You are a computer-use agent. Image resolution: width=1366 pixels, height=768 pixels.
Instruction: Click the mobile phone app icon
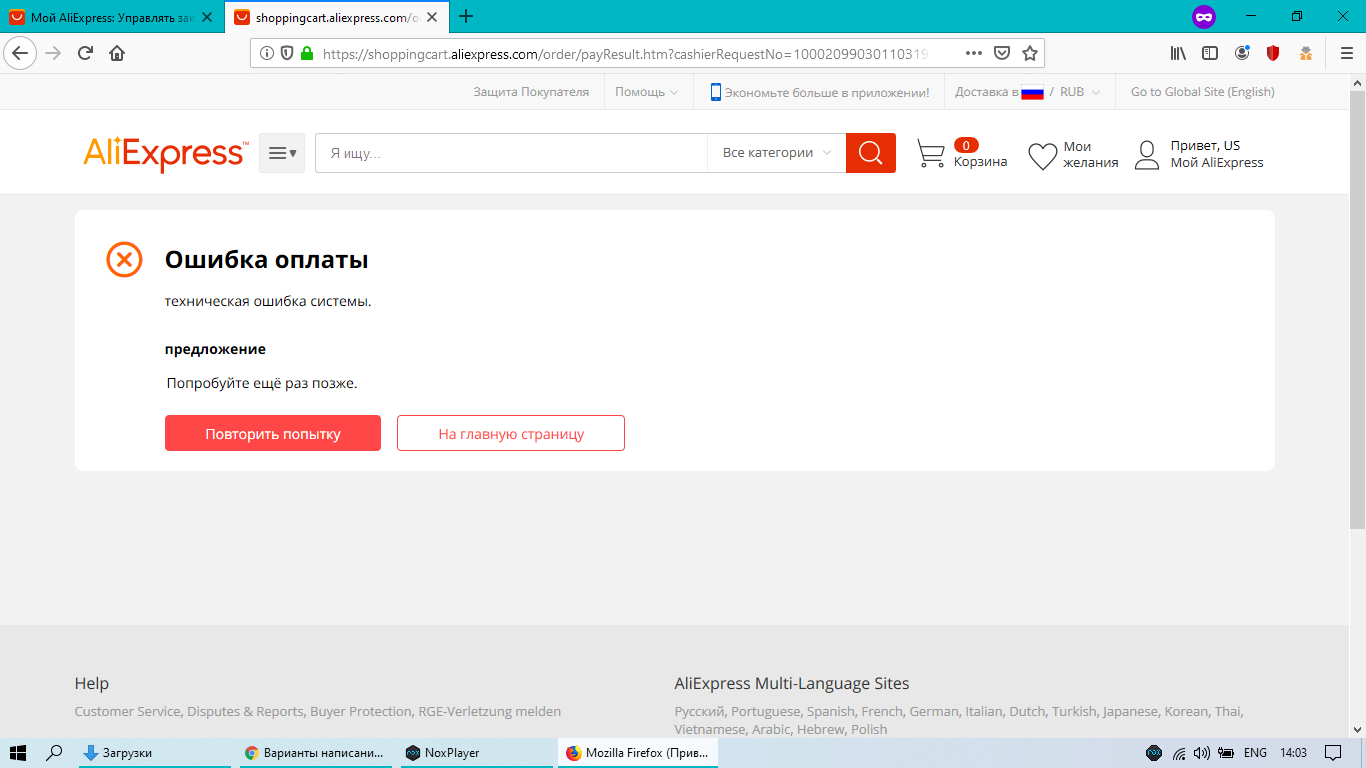click(x=716, y=92)
